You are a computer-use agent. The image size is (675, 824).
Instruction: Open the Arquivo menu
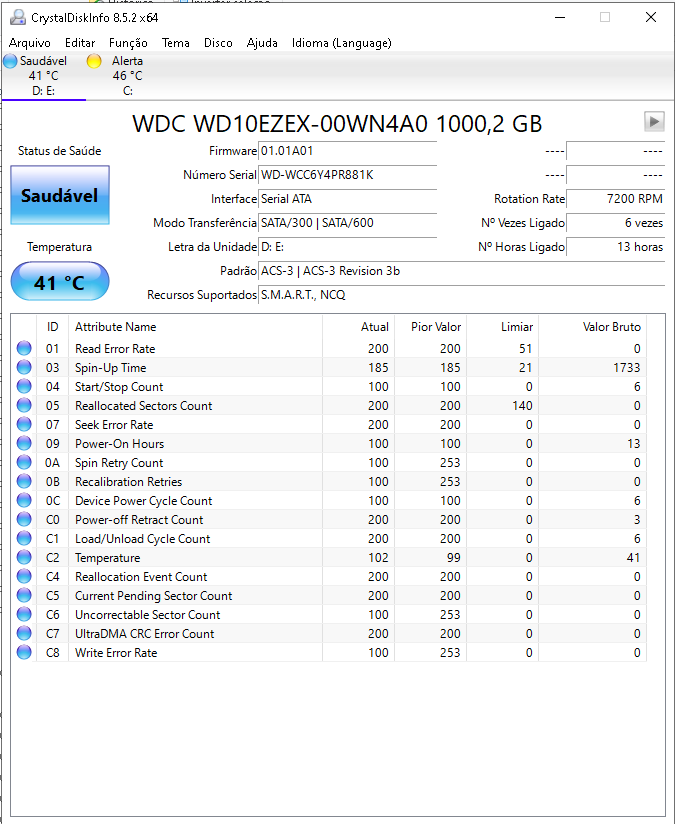coord(30,43)
